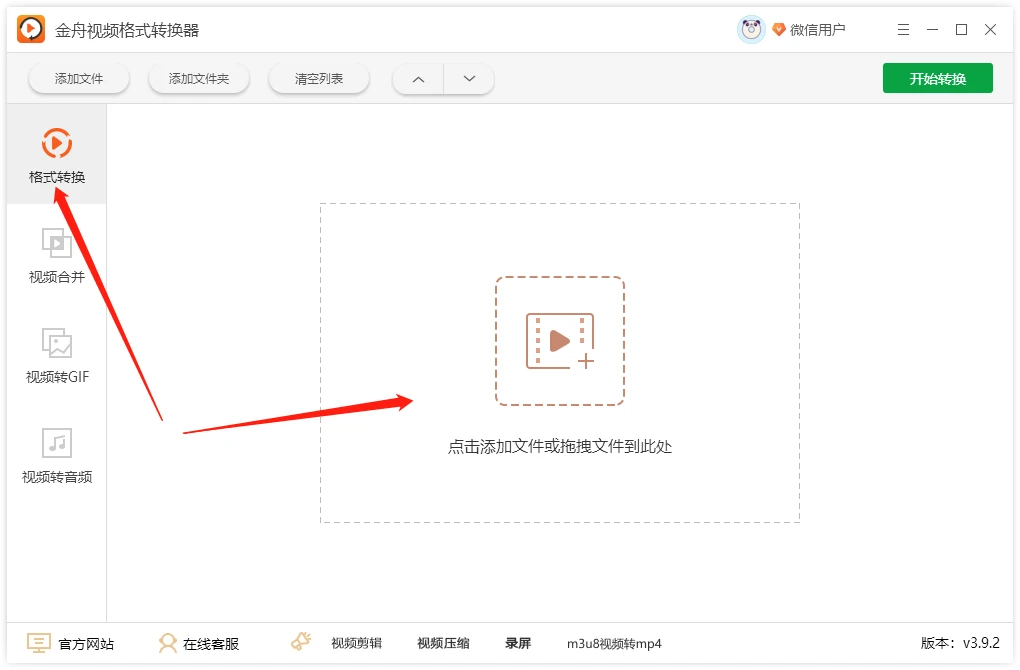Click the person icon for 在线客服
Screen dimensions: 1020x670
coord(167,643)
